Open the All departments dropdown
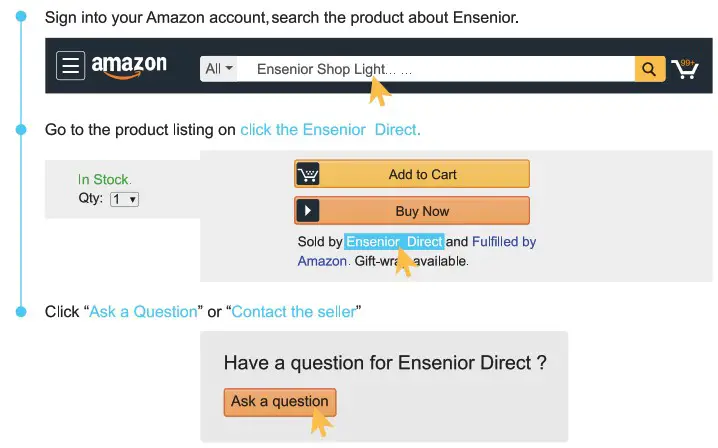718x448 pixels. pyautogui.click(x=219, y=69)
